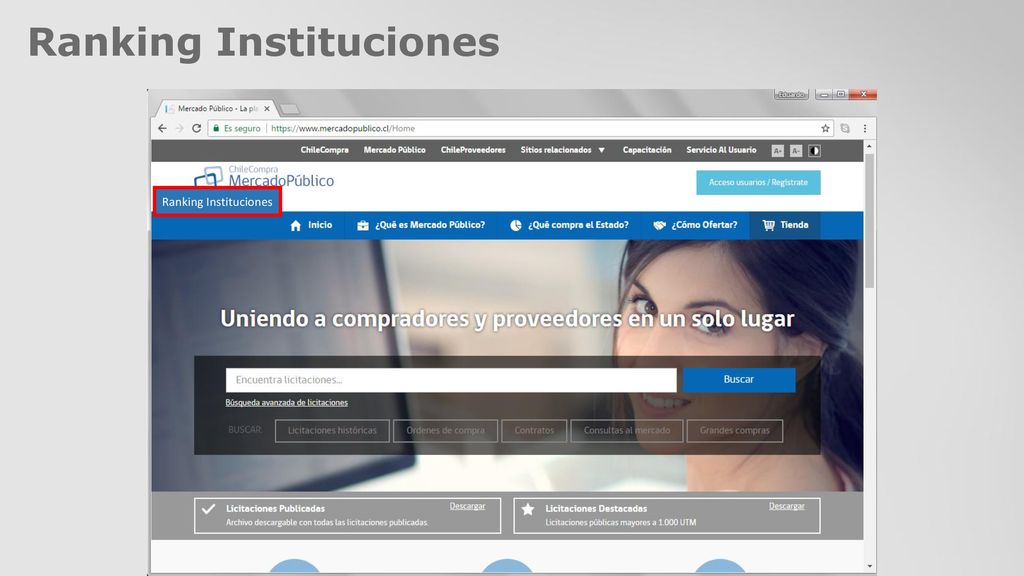Open Capacitación top menu link
Viewport: 1024px width, 576px height.
pyautogui.click(x=647, y=150)
